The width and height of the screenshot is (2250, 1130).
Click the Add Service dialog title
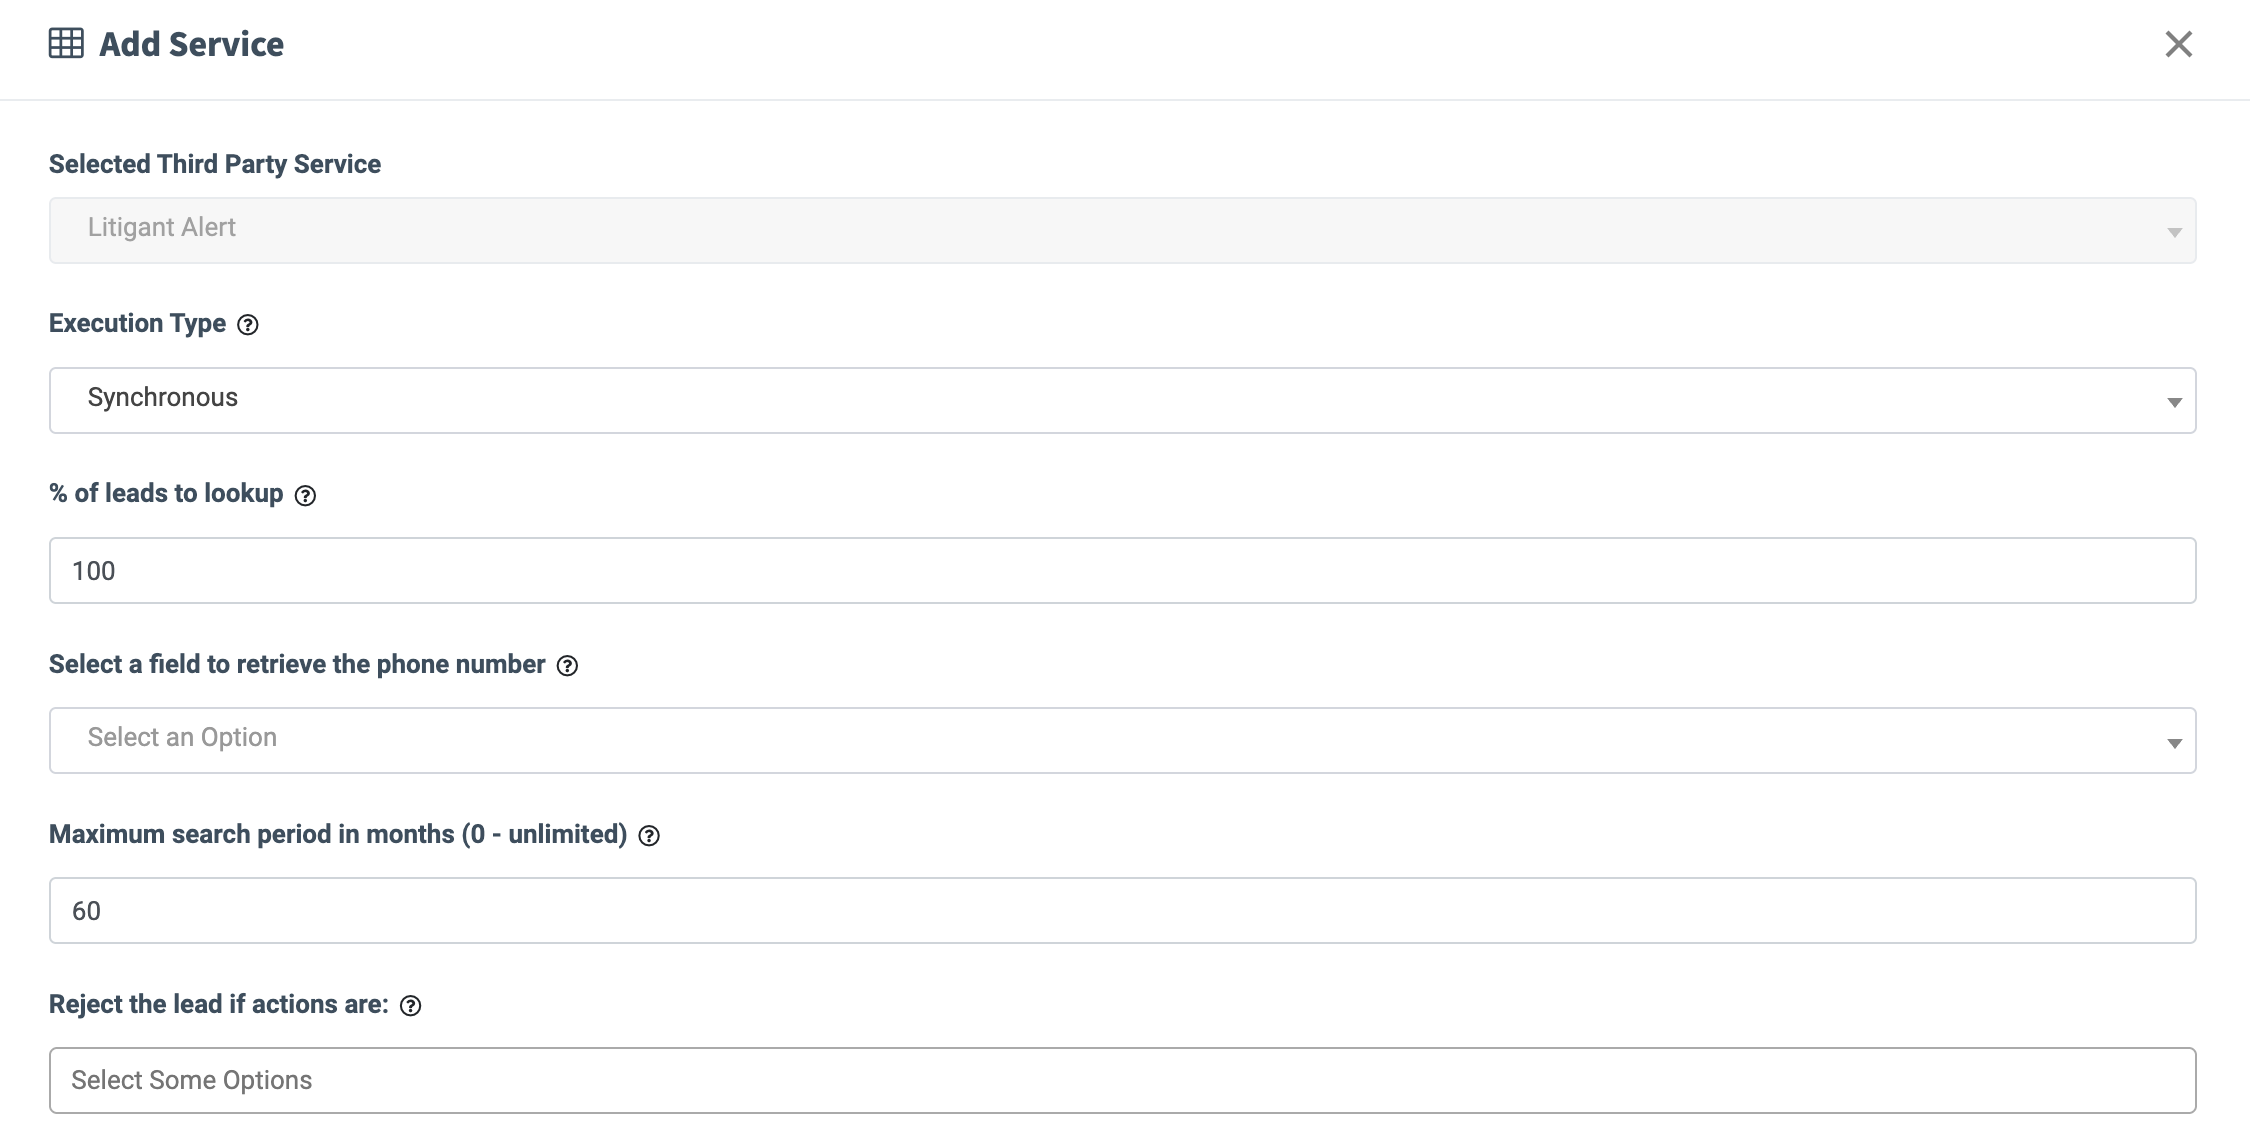point(191,44)
